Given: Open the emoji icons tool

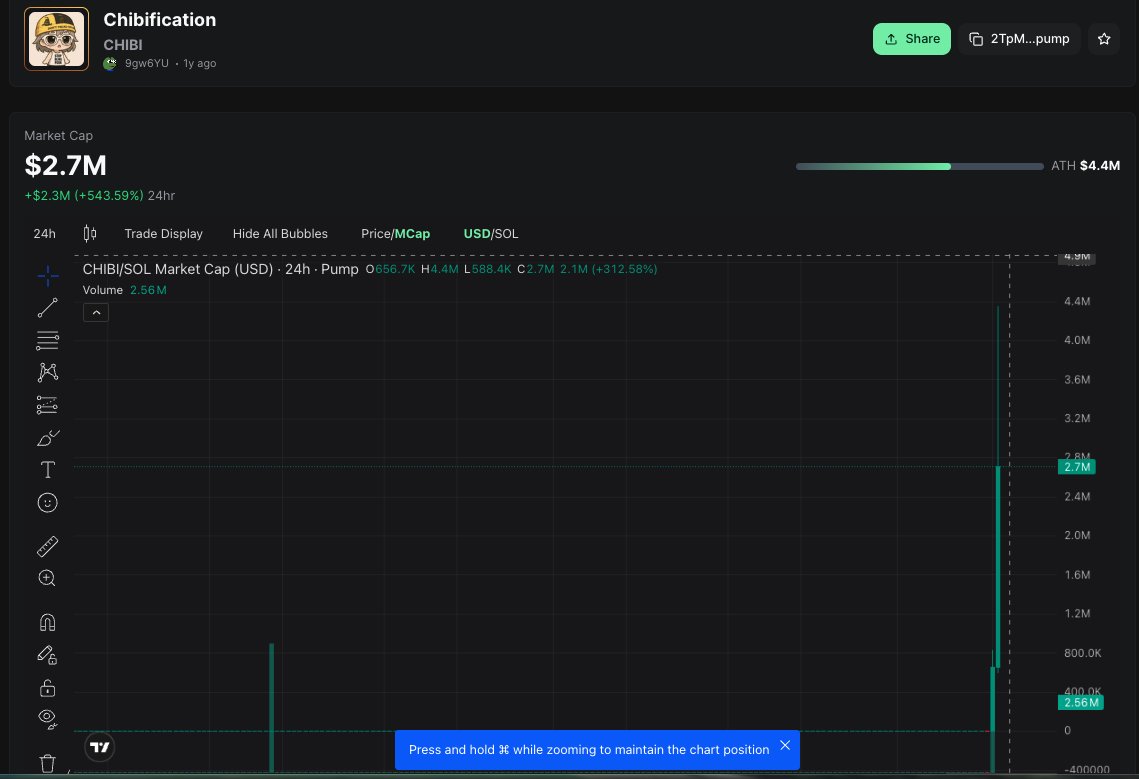Looking at the screenshot, I should click(x=47, y=503).
